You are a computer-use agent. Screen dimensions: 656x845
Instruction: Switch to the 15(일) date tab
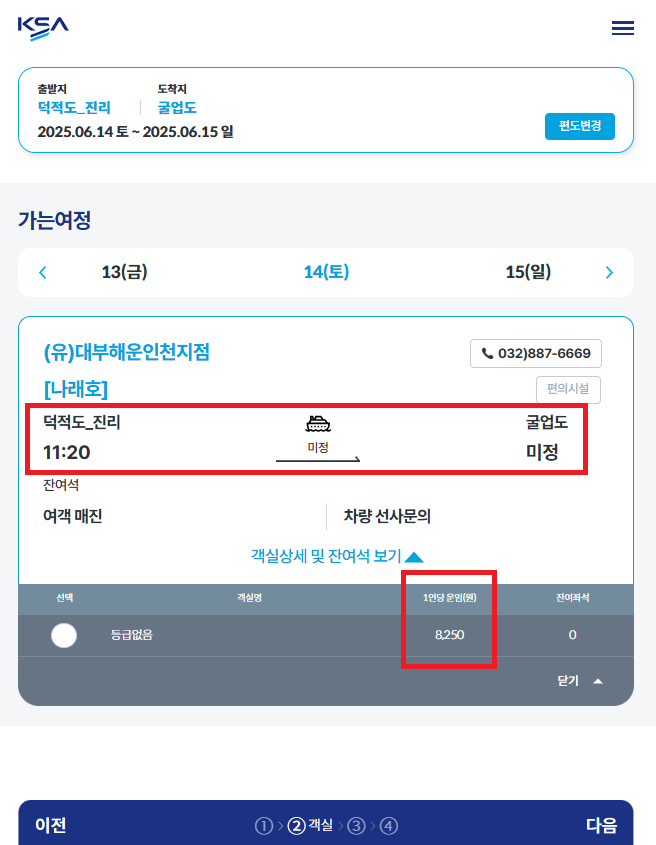pyautogui.click(x=530, y=271)
